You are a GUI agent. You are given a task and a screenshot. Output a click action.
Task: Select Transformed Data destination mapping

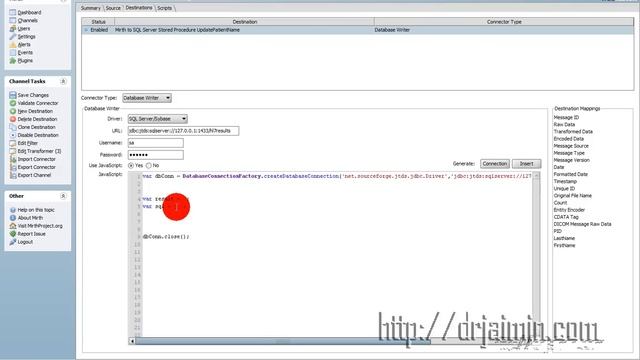pyautogui.click(x=573, y=132)
